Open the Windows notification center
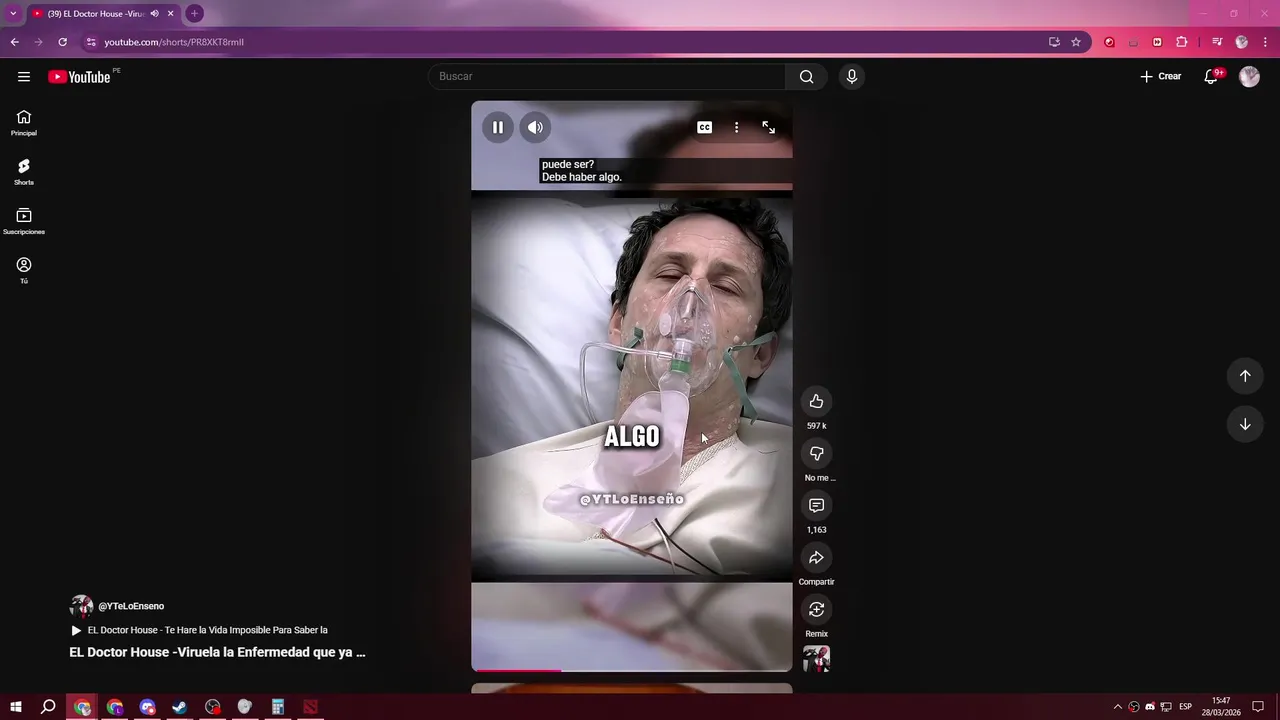The image size is (1280, 720). pos(1258,707)
